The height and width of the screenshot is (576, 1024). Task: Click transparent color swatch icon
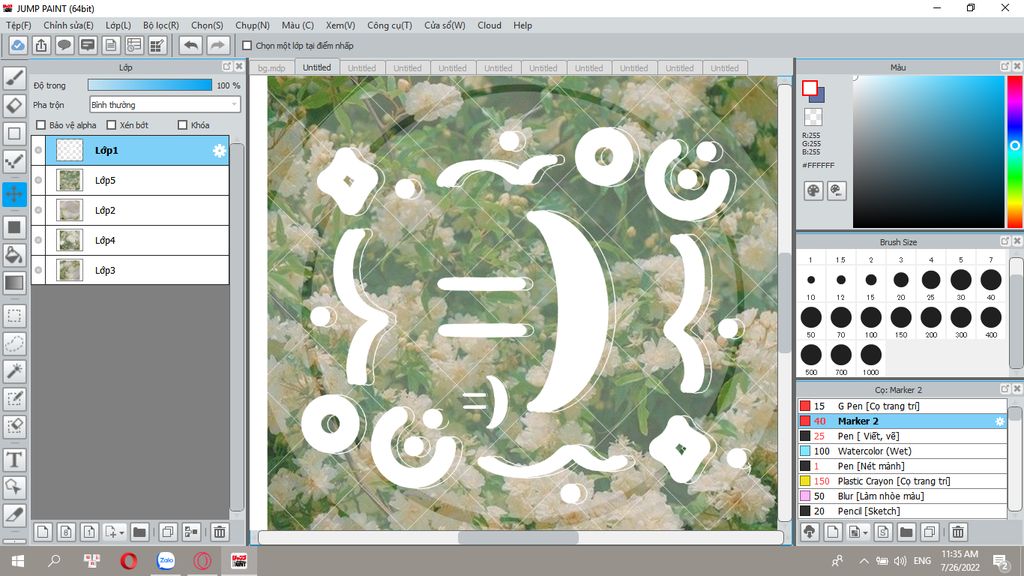(x=813, y=118)
